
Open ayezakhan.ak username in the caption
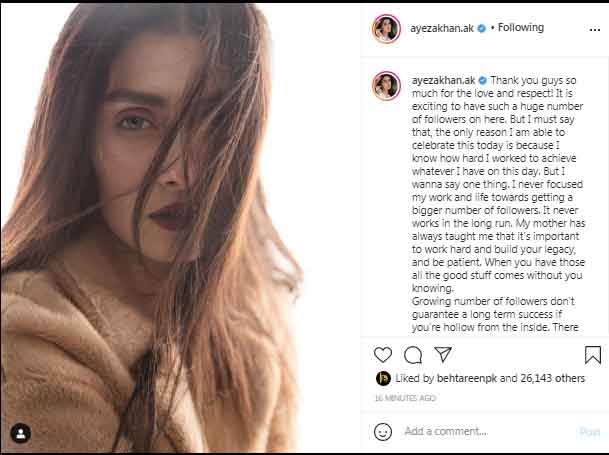click(440, 78)
